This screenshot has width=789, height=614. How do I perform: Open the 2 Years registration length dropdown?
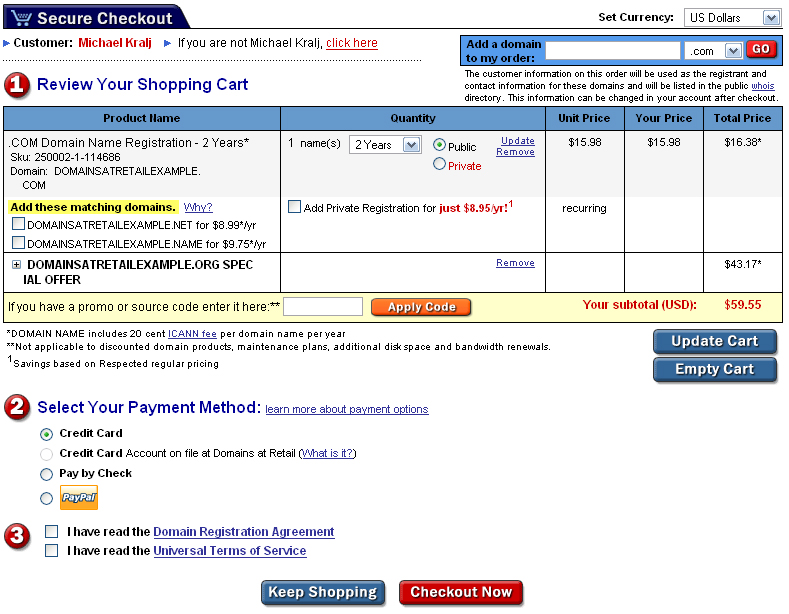point(385,145)
